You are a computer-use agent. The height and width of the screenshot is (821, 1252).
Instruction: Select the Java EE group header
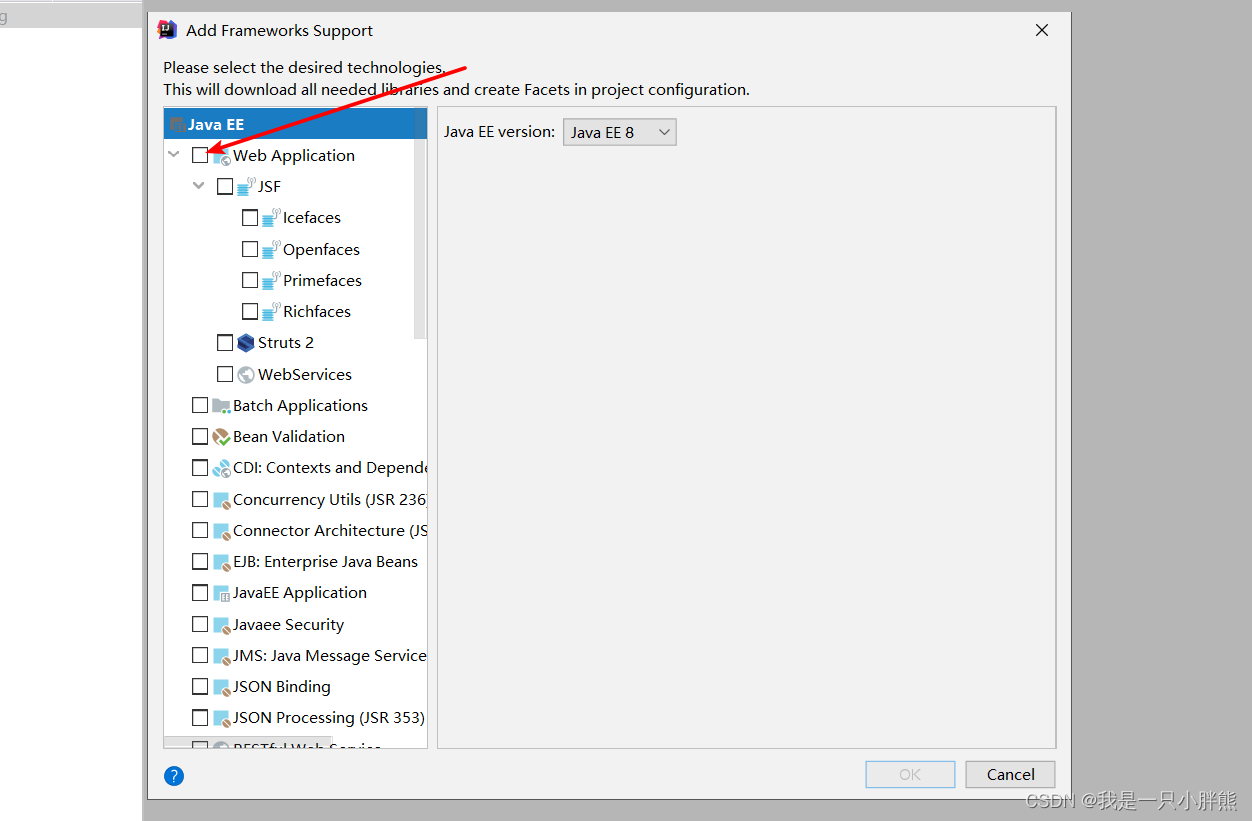click(x=296, y=124)
